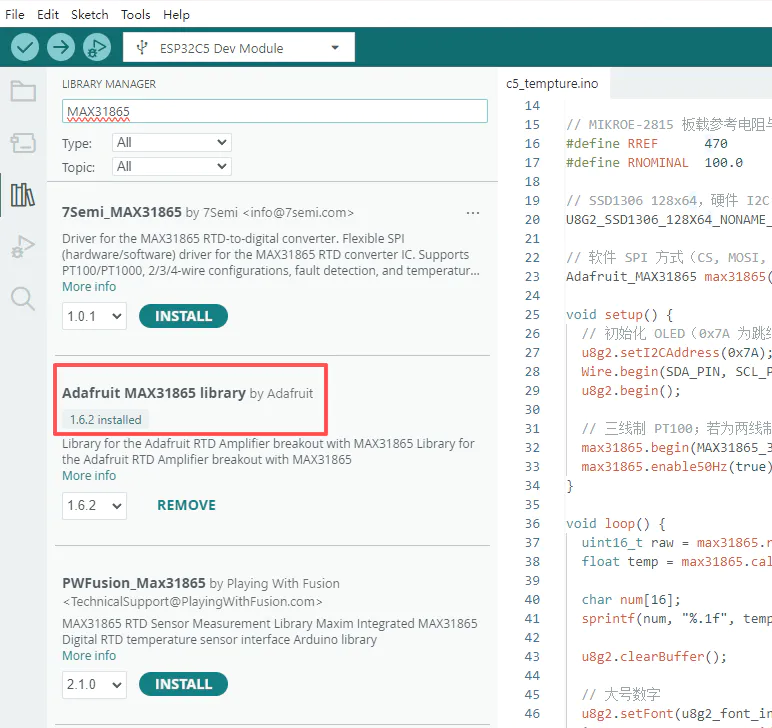Click the USB icon in board selector
This screenshot has height=728, width=772.
pos(142,48)
